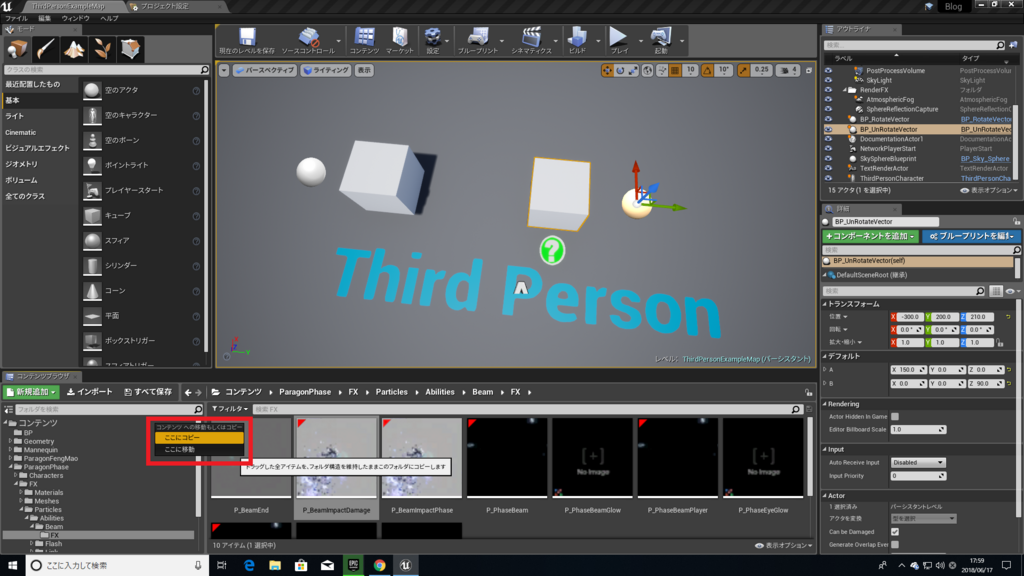Open the Add New dropdown in Content Browser
1024x576 pixels.
[x=31, y=392]
